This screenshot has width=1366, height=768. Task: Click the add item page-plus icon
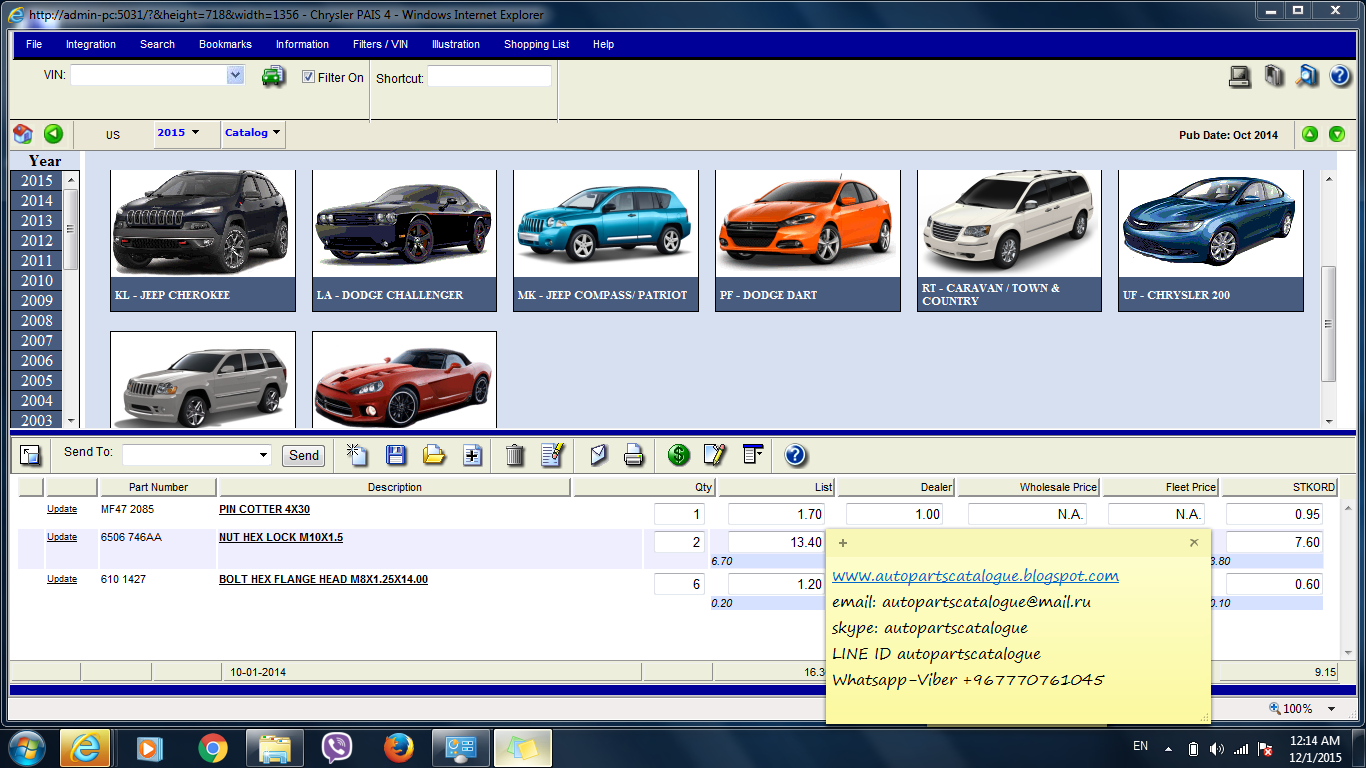tap(473, 455)
